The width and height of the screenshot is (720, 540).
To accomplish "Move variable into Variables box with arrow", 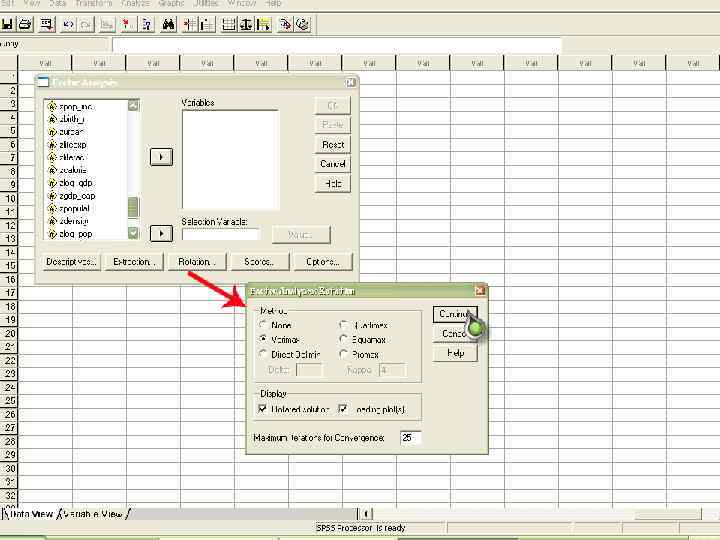I will click(161, 157).
